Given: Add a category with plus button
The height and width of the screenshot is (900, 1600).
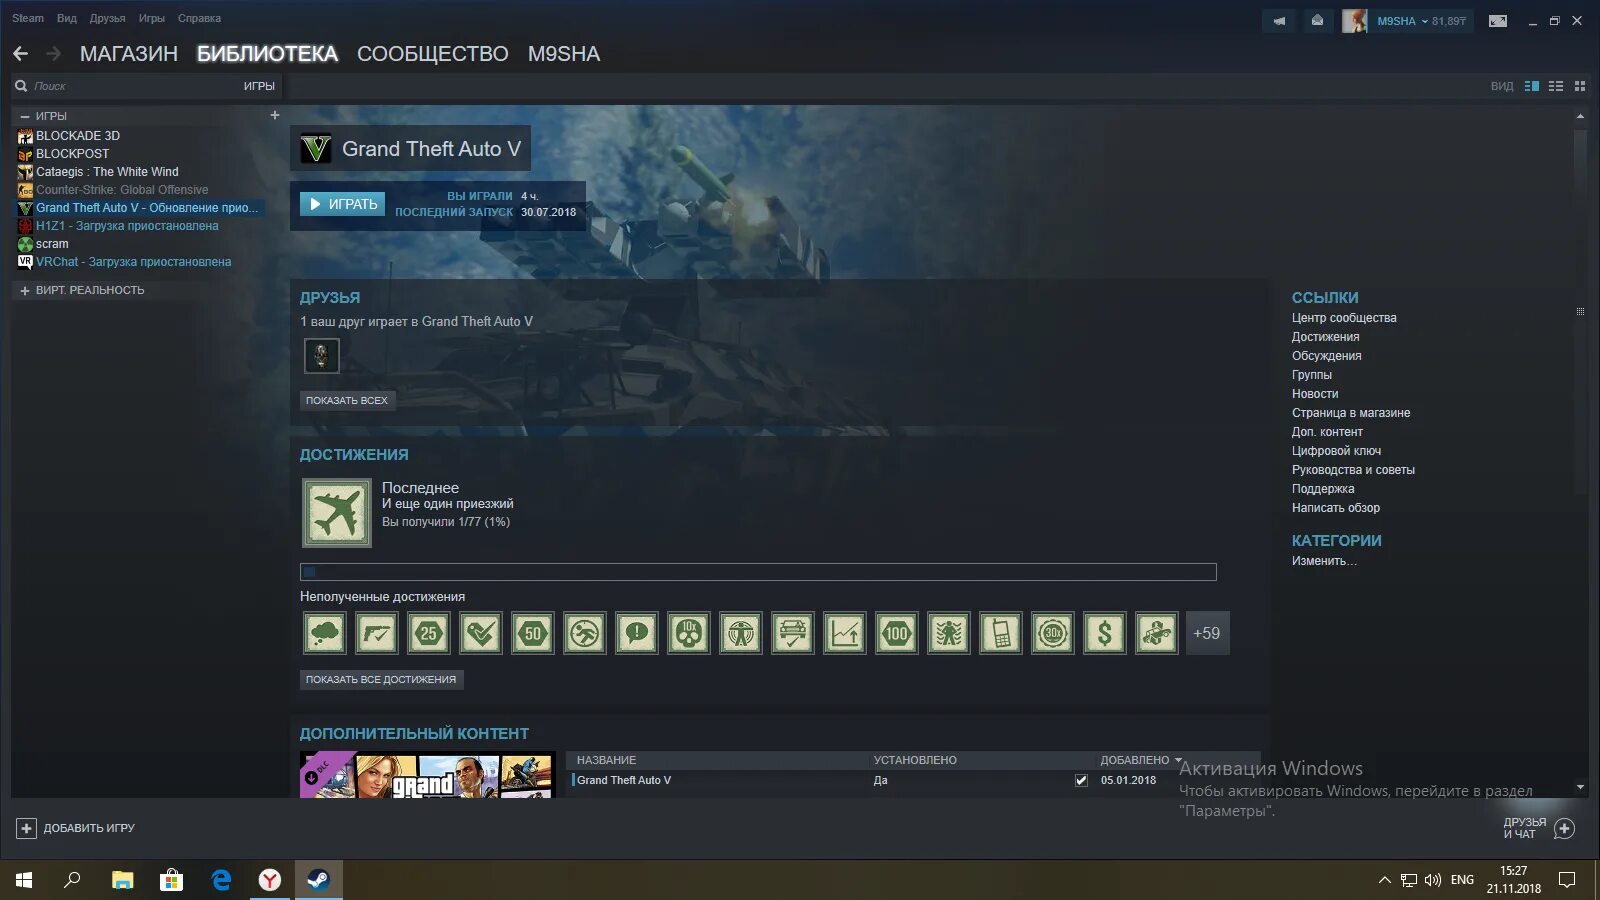Looking at the screenshot, I should click(x=275, y=115).
